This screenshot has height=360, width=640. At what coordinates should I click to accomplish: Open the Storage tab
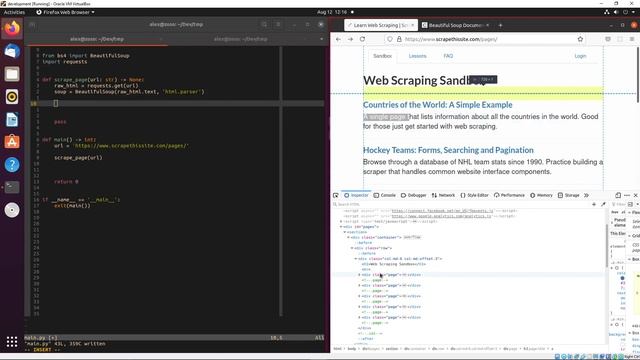pyautogui.click(x=569, y=196)
